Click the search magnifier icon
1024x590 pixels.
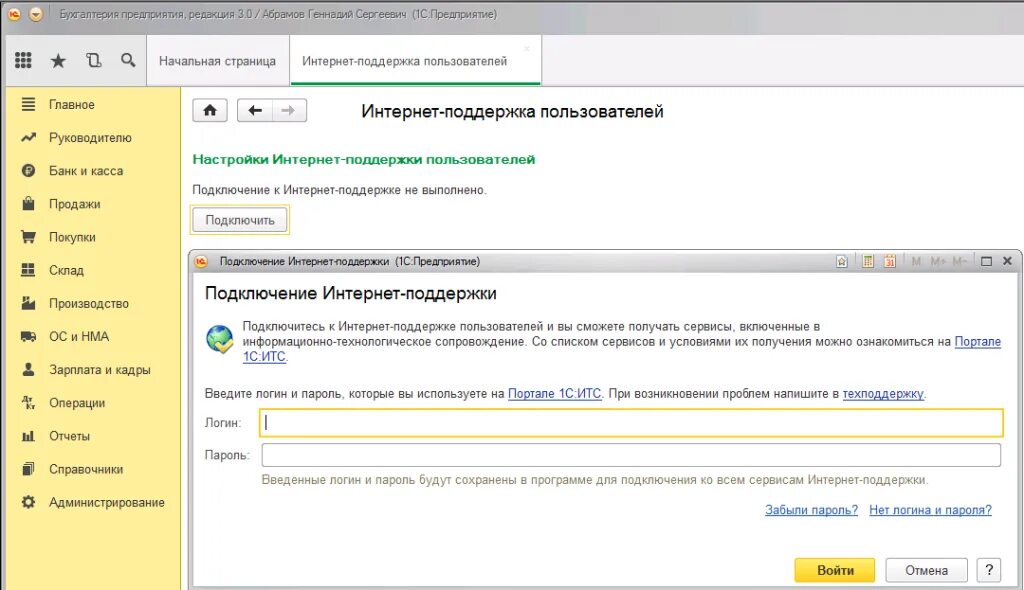pyautogui.click(x=128, y=60)
